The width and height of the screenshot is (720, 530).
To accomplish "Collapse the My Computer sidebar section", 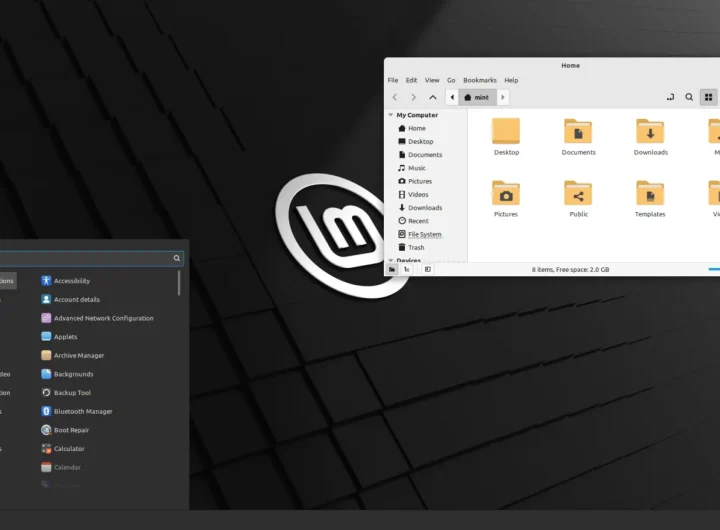I will 391,115.
